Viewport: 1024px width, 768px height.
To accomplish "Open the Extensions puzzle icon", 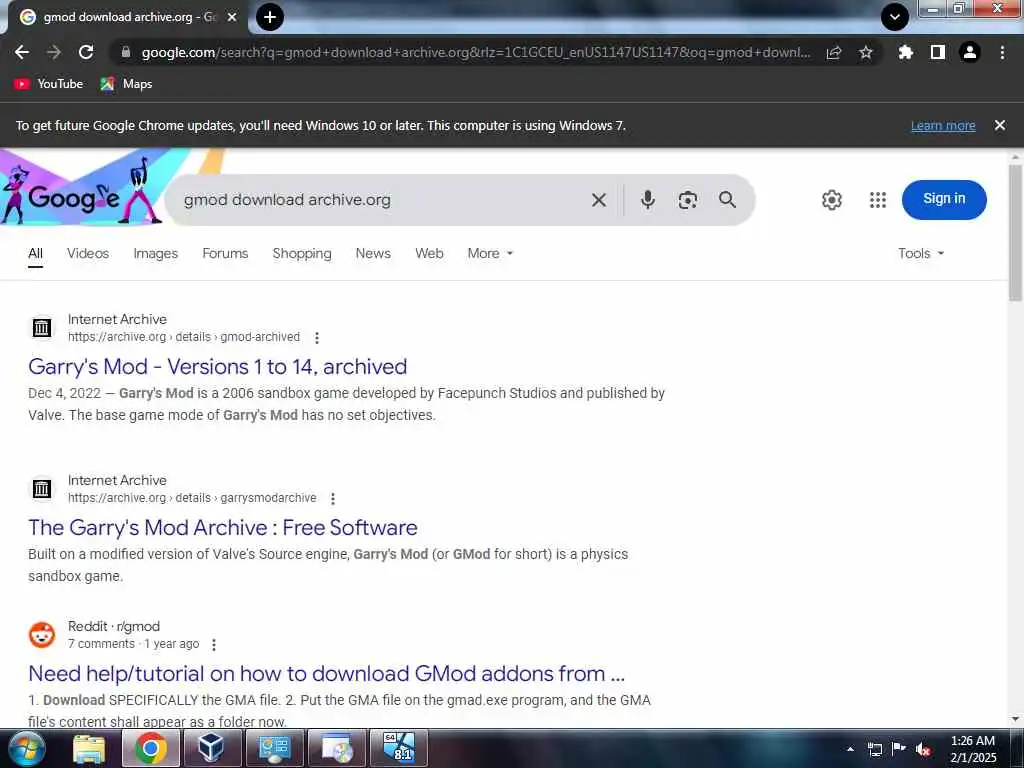I will (x=905, y=52).
